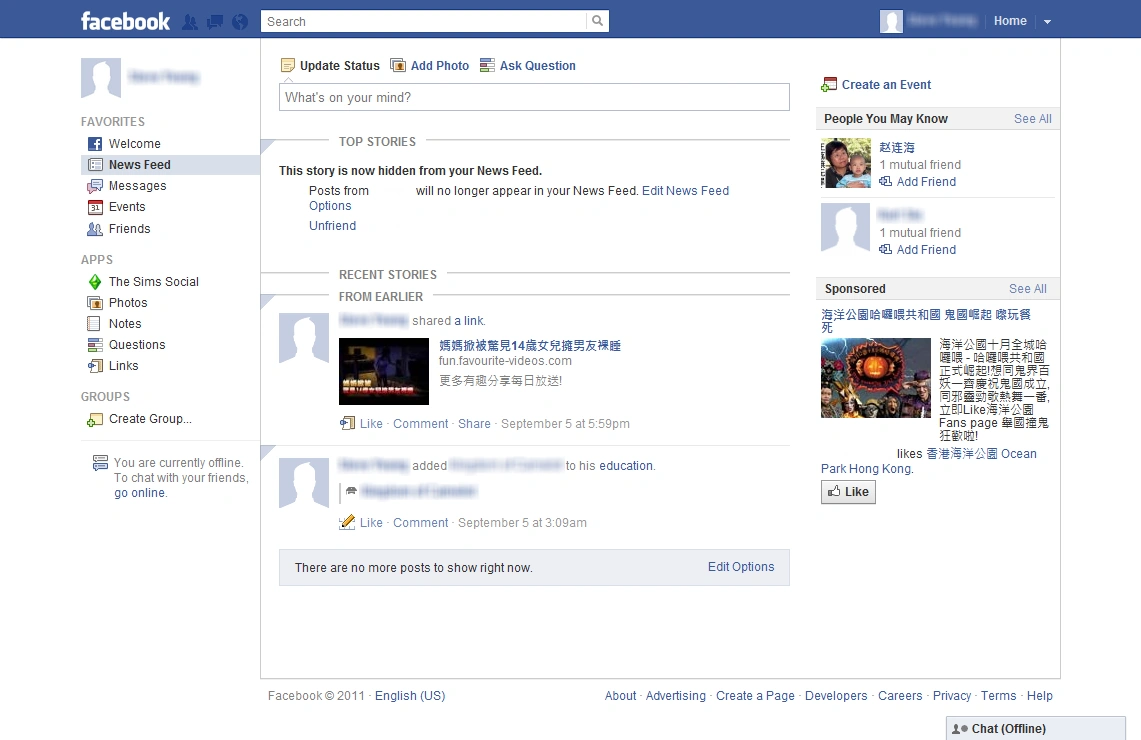
Task: Click Edit News Feed Options link
Action: pyautogui.click(x=685, y=191)
